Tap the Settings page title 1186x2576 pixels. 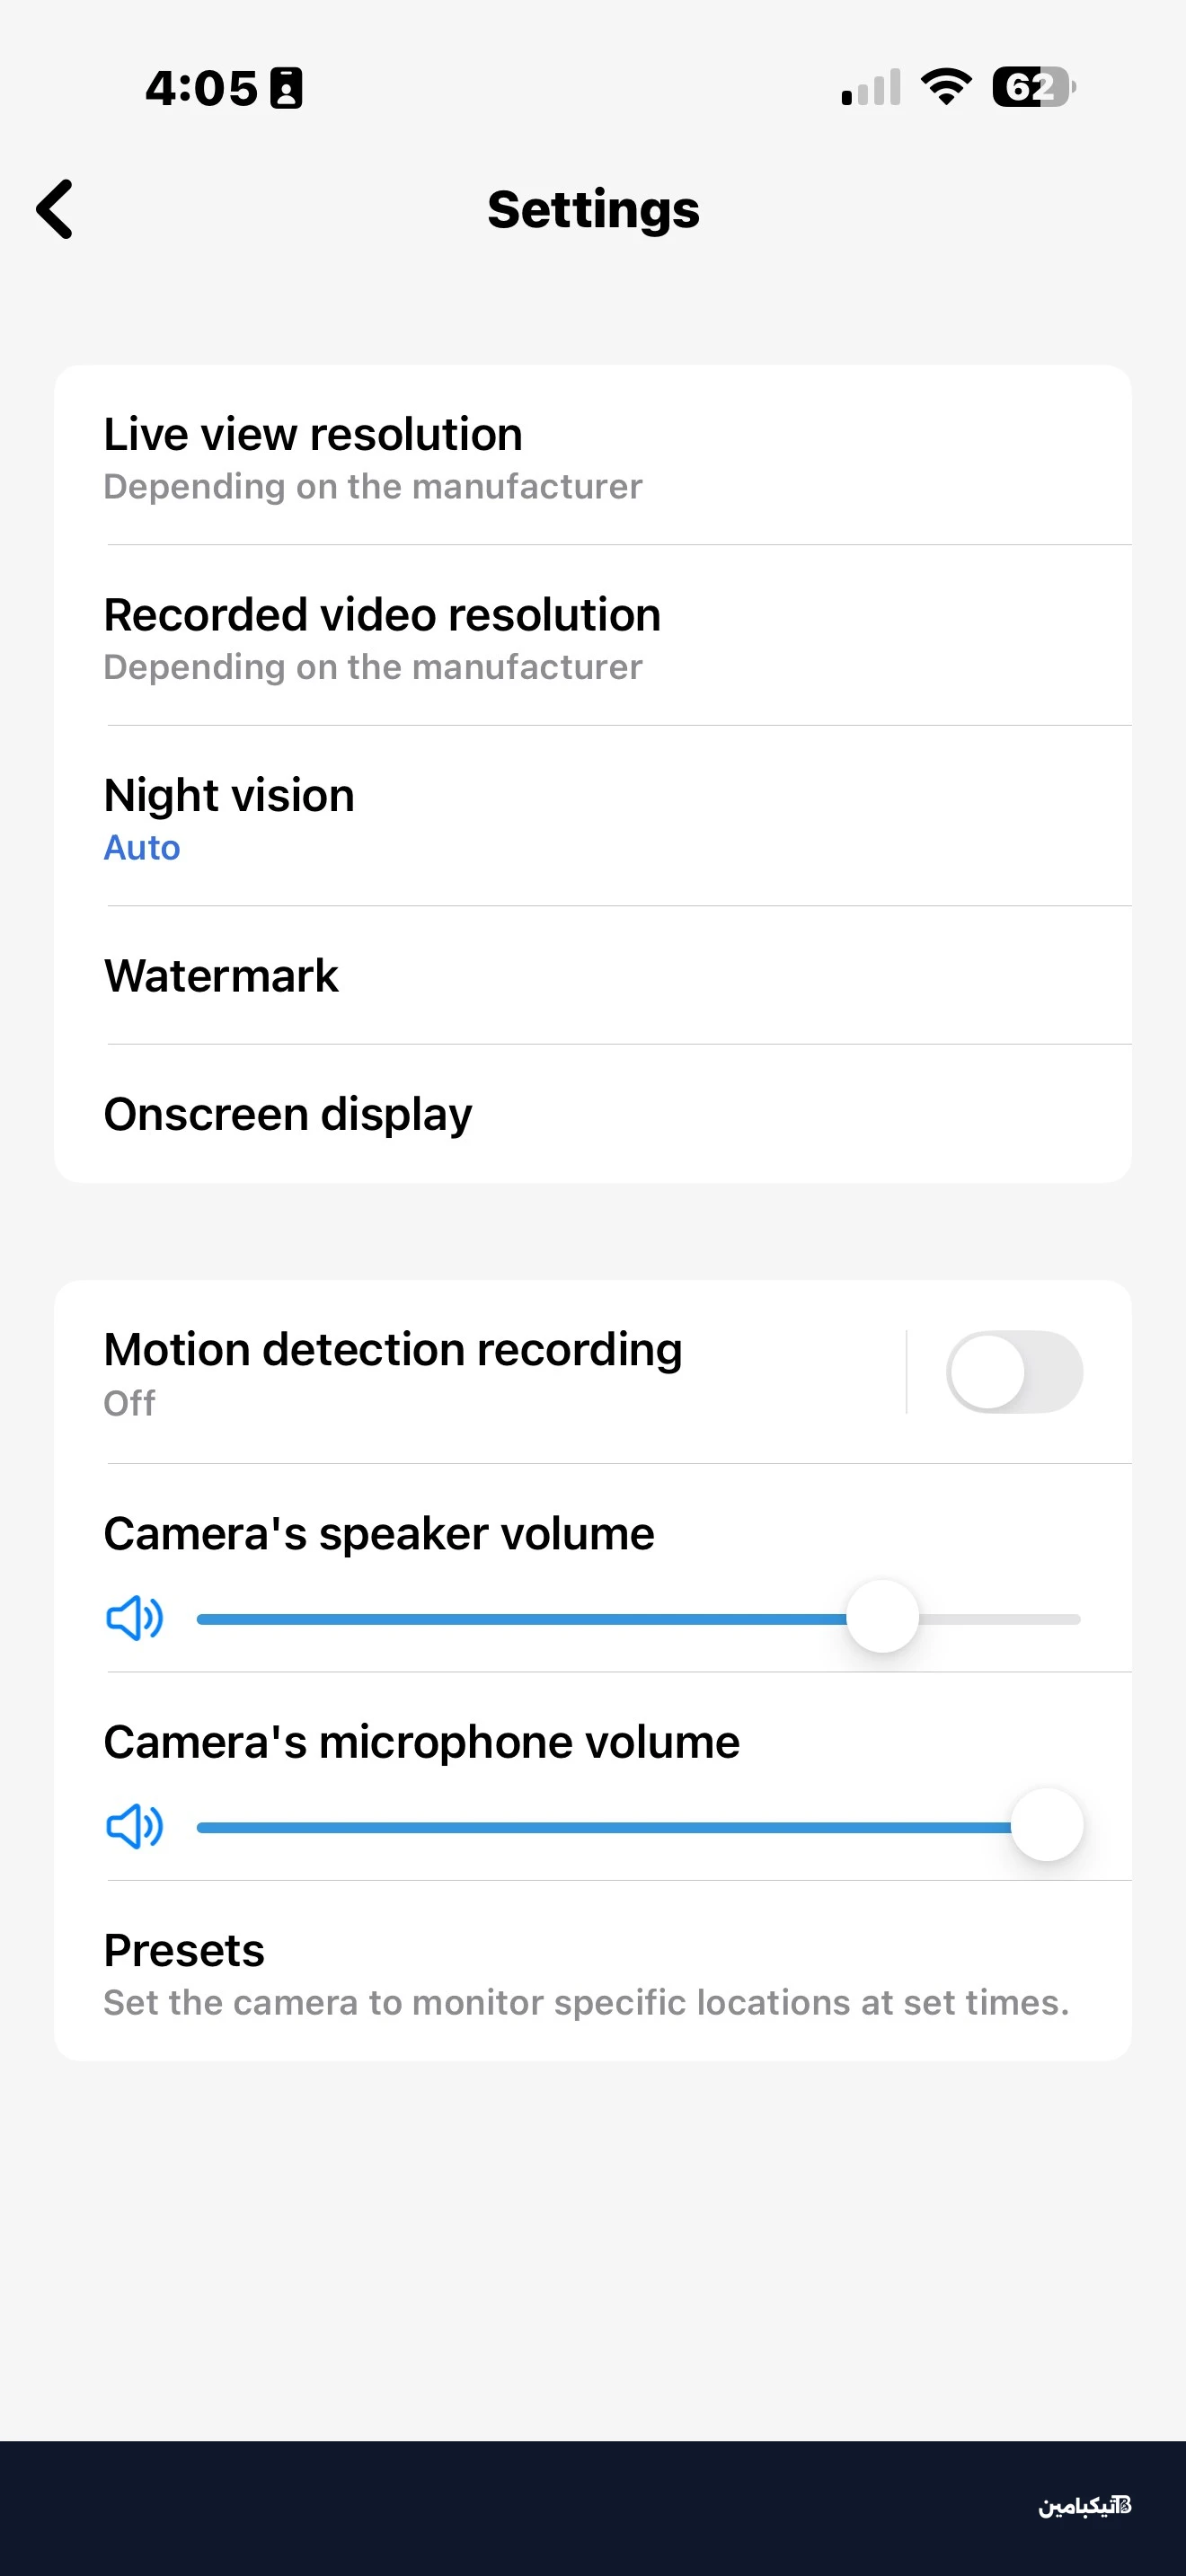tap(593, 210)
